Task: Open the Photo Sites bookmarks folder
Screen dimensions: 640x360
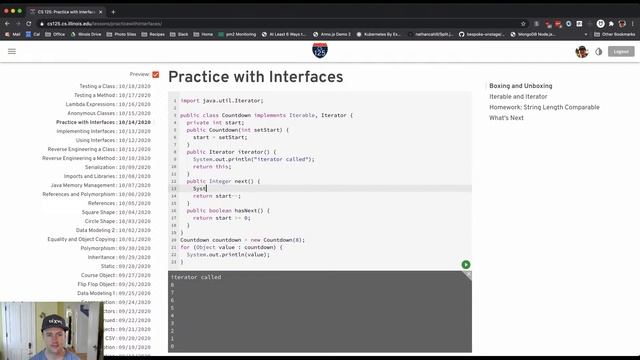Action: 121,34
